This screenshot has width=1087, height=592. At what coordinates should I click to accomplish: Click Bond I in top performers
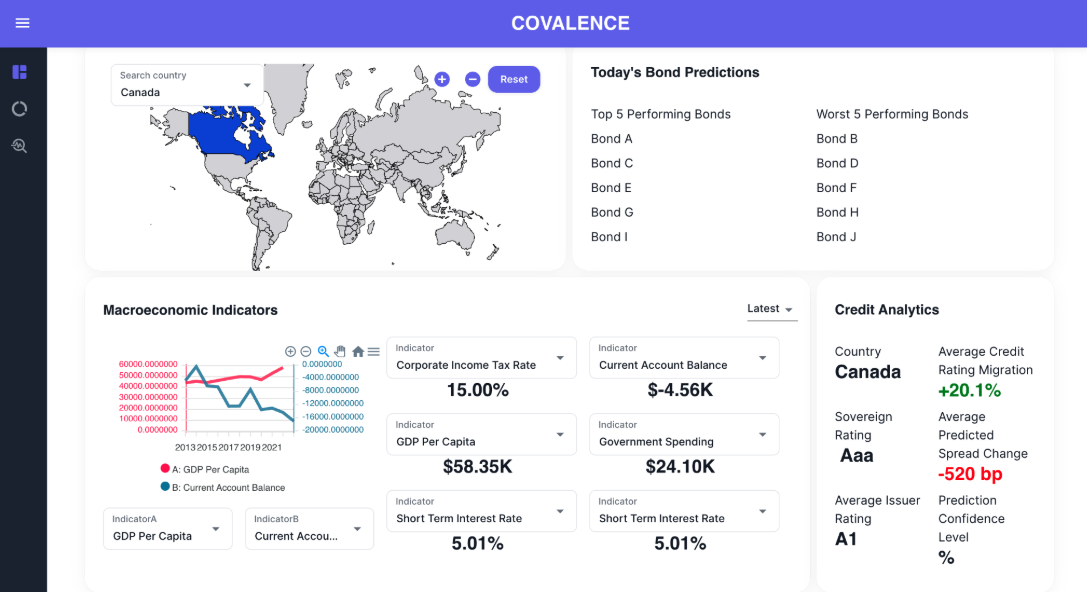609,236
